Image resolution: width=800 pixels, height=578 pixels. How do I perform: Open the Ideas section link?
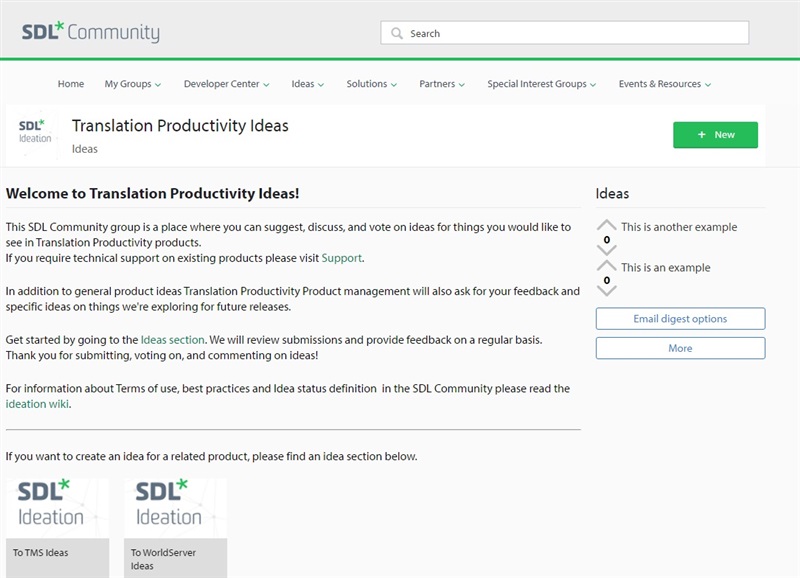click(x=172, y=340)
